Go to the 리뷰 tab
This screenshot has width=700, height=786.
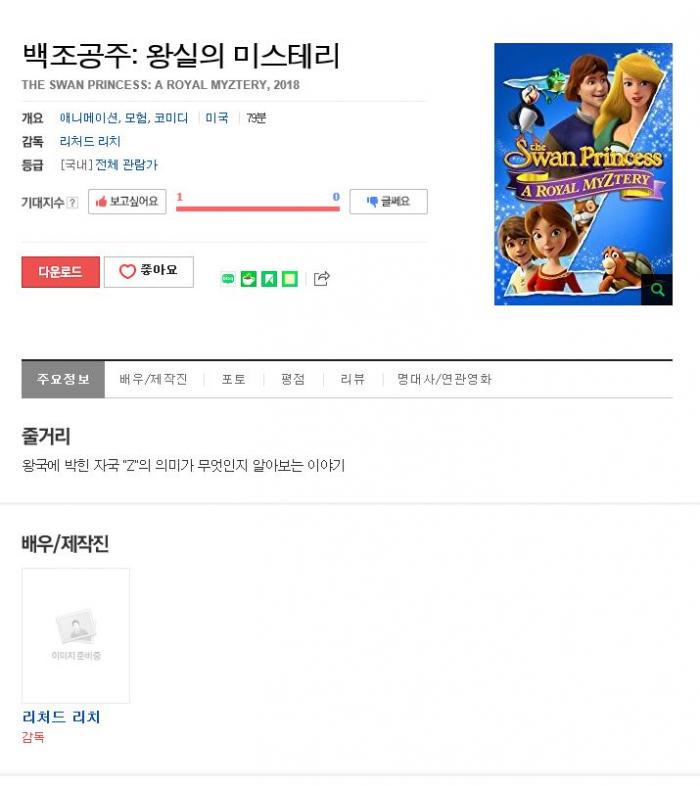pos(353,379)
